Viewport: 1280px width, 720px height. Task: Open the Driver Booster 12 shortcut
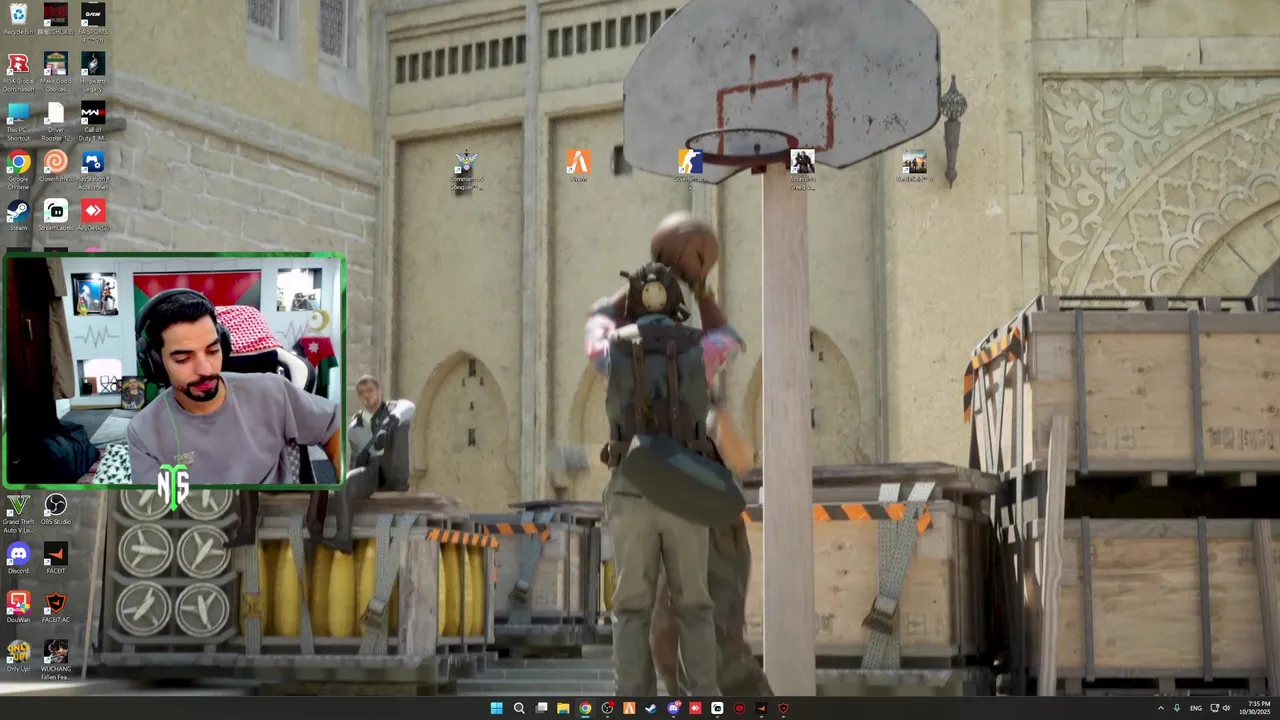point(55,121)
